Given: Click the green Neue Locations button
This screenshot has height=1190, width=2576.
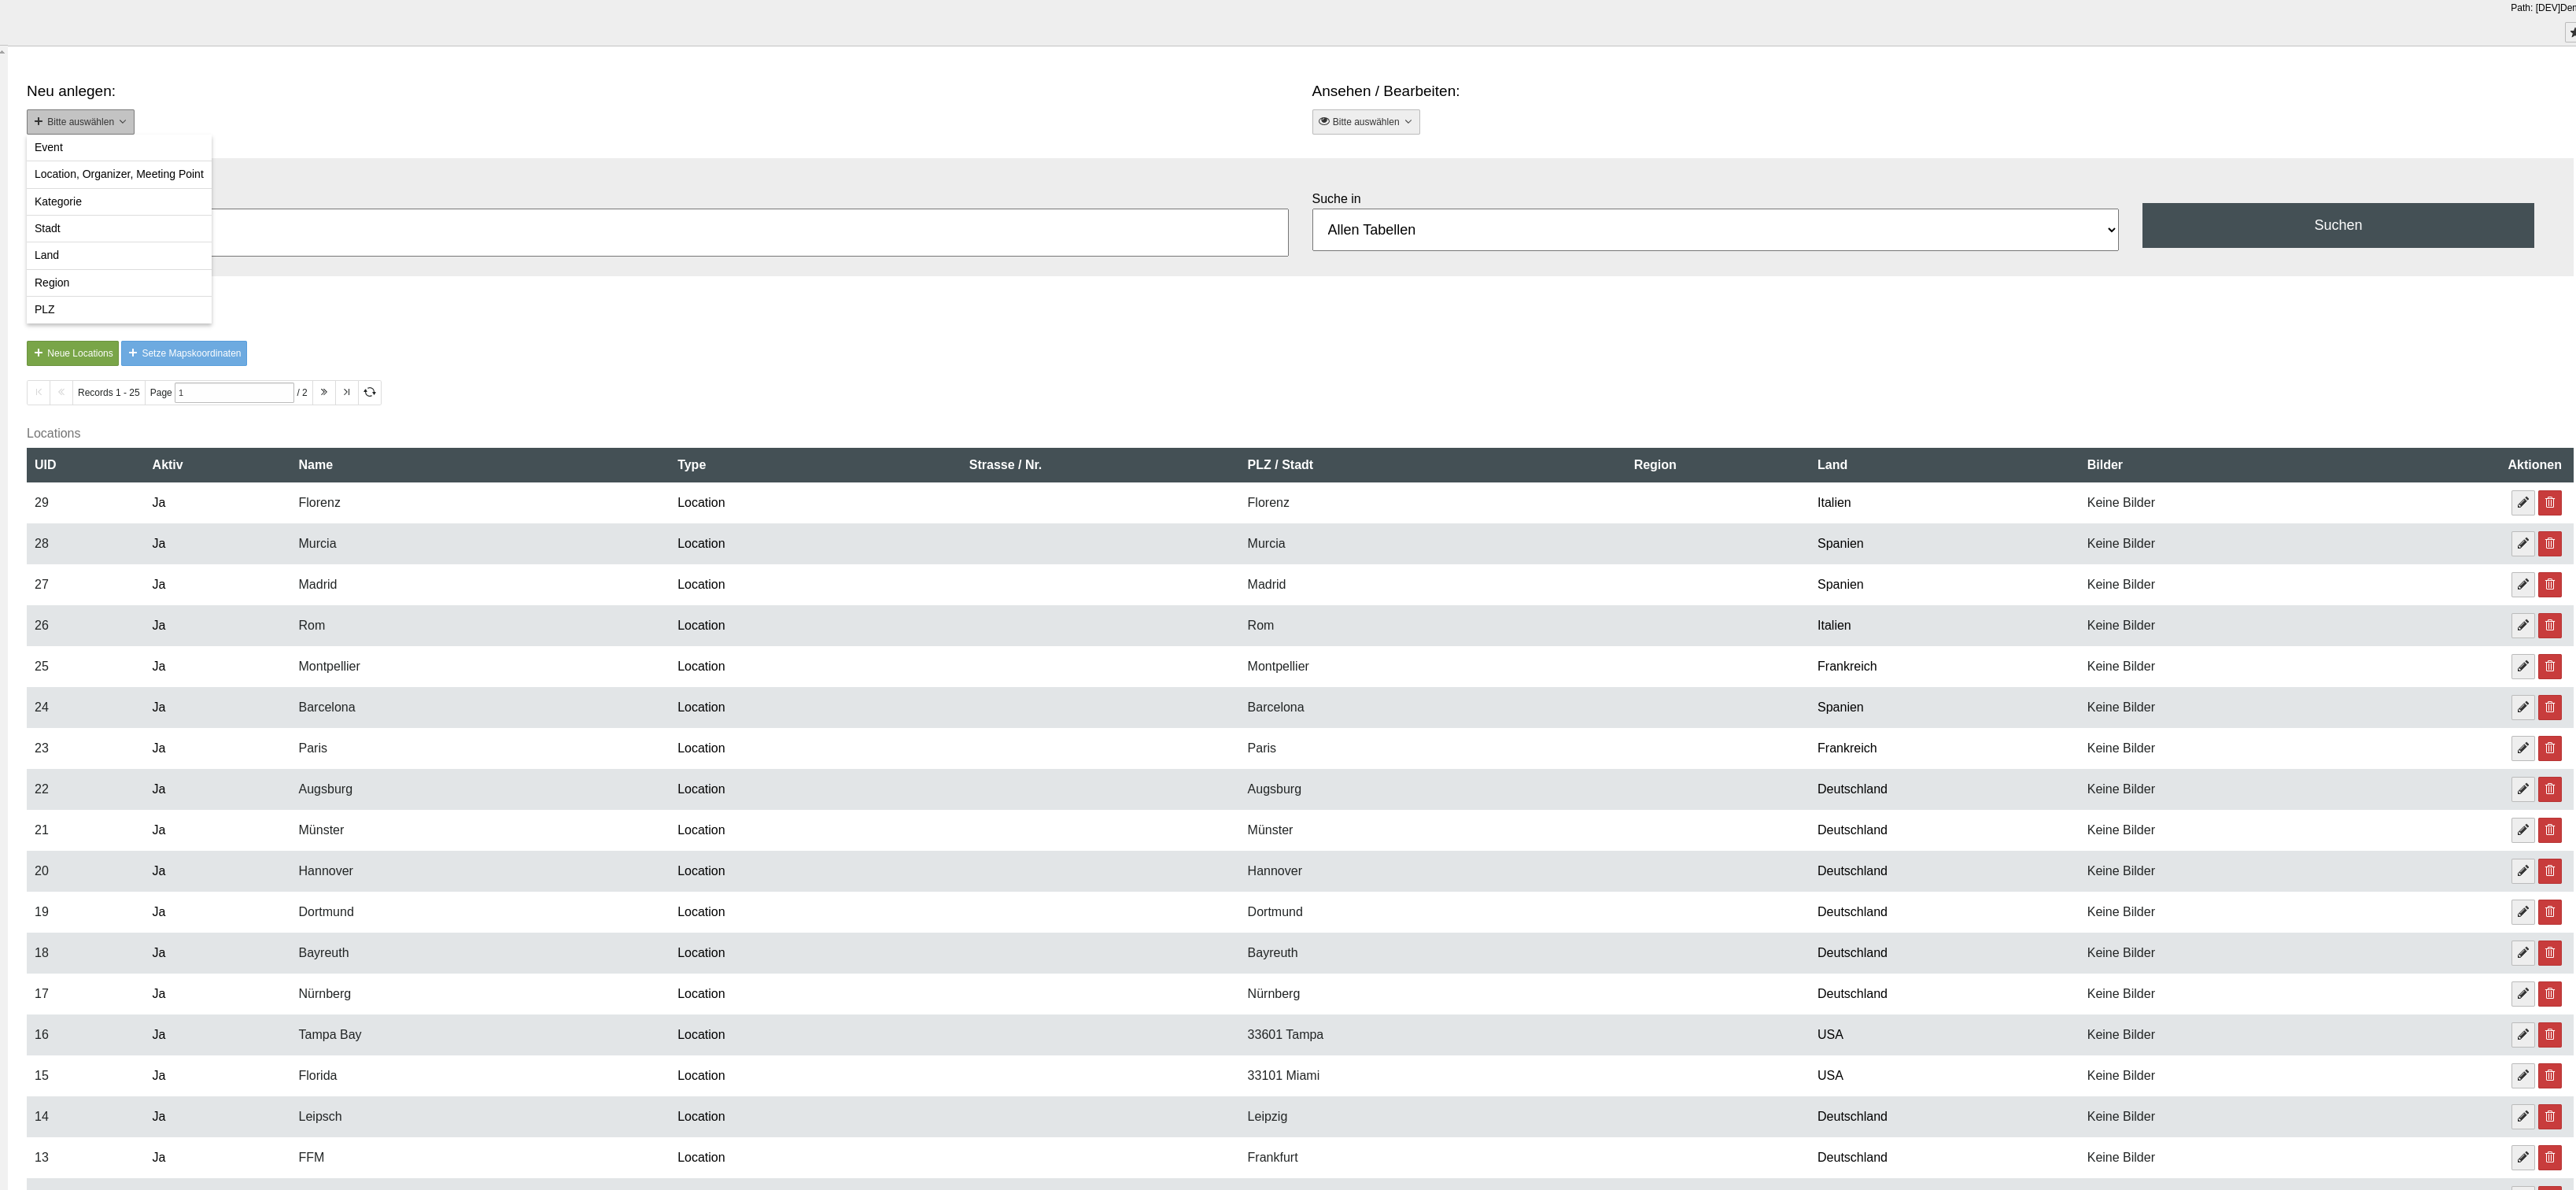Looking at the screenshot, I should tap(72, 354).
